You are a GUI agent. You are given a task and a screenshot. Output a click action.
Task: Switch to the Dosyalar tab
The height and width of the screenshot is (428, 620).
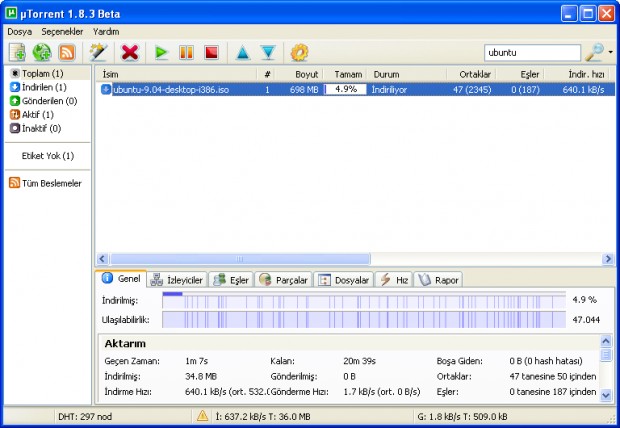click(344, 280)
